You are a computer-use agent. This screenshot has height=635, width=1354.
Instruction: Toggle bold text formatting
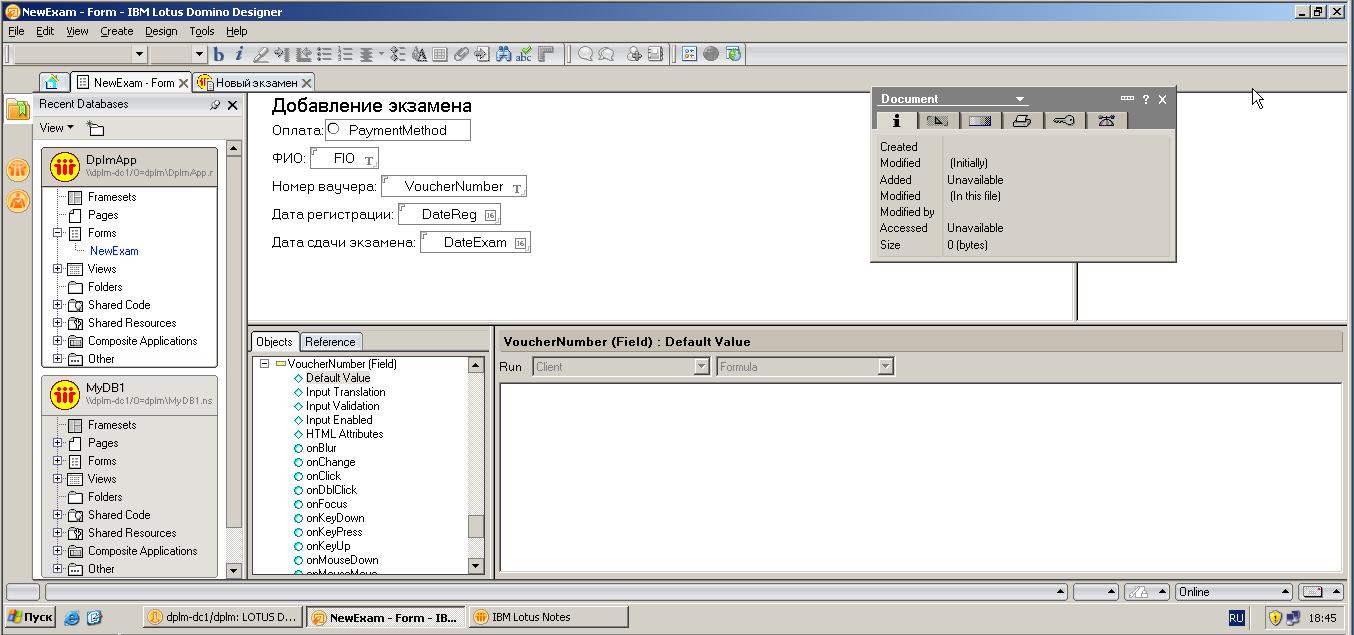[219, 54]
